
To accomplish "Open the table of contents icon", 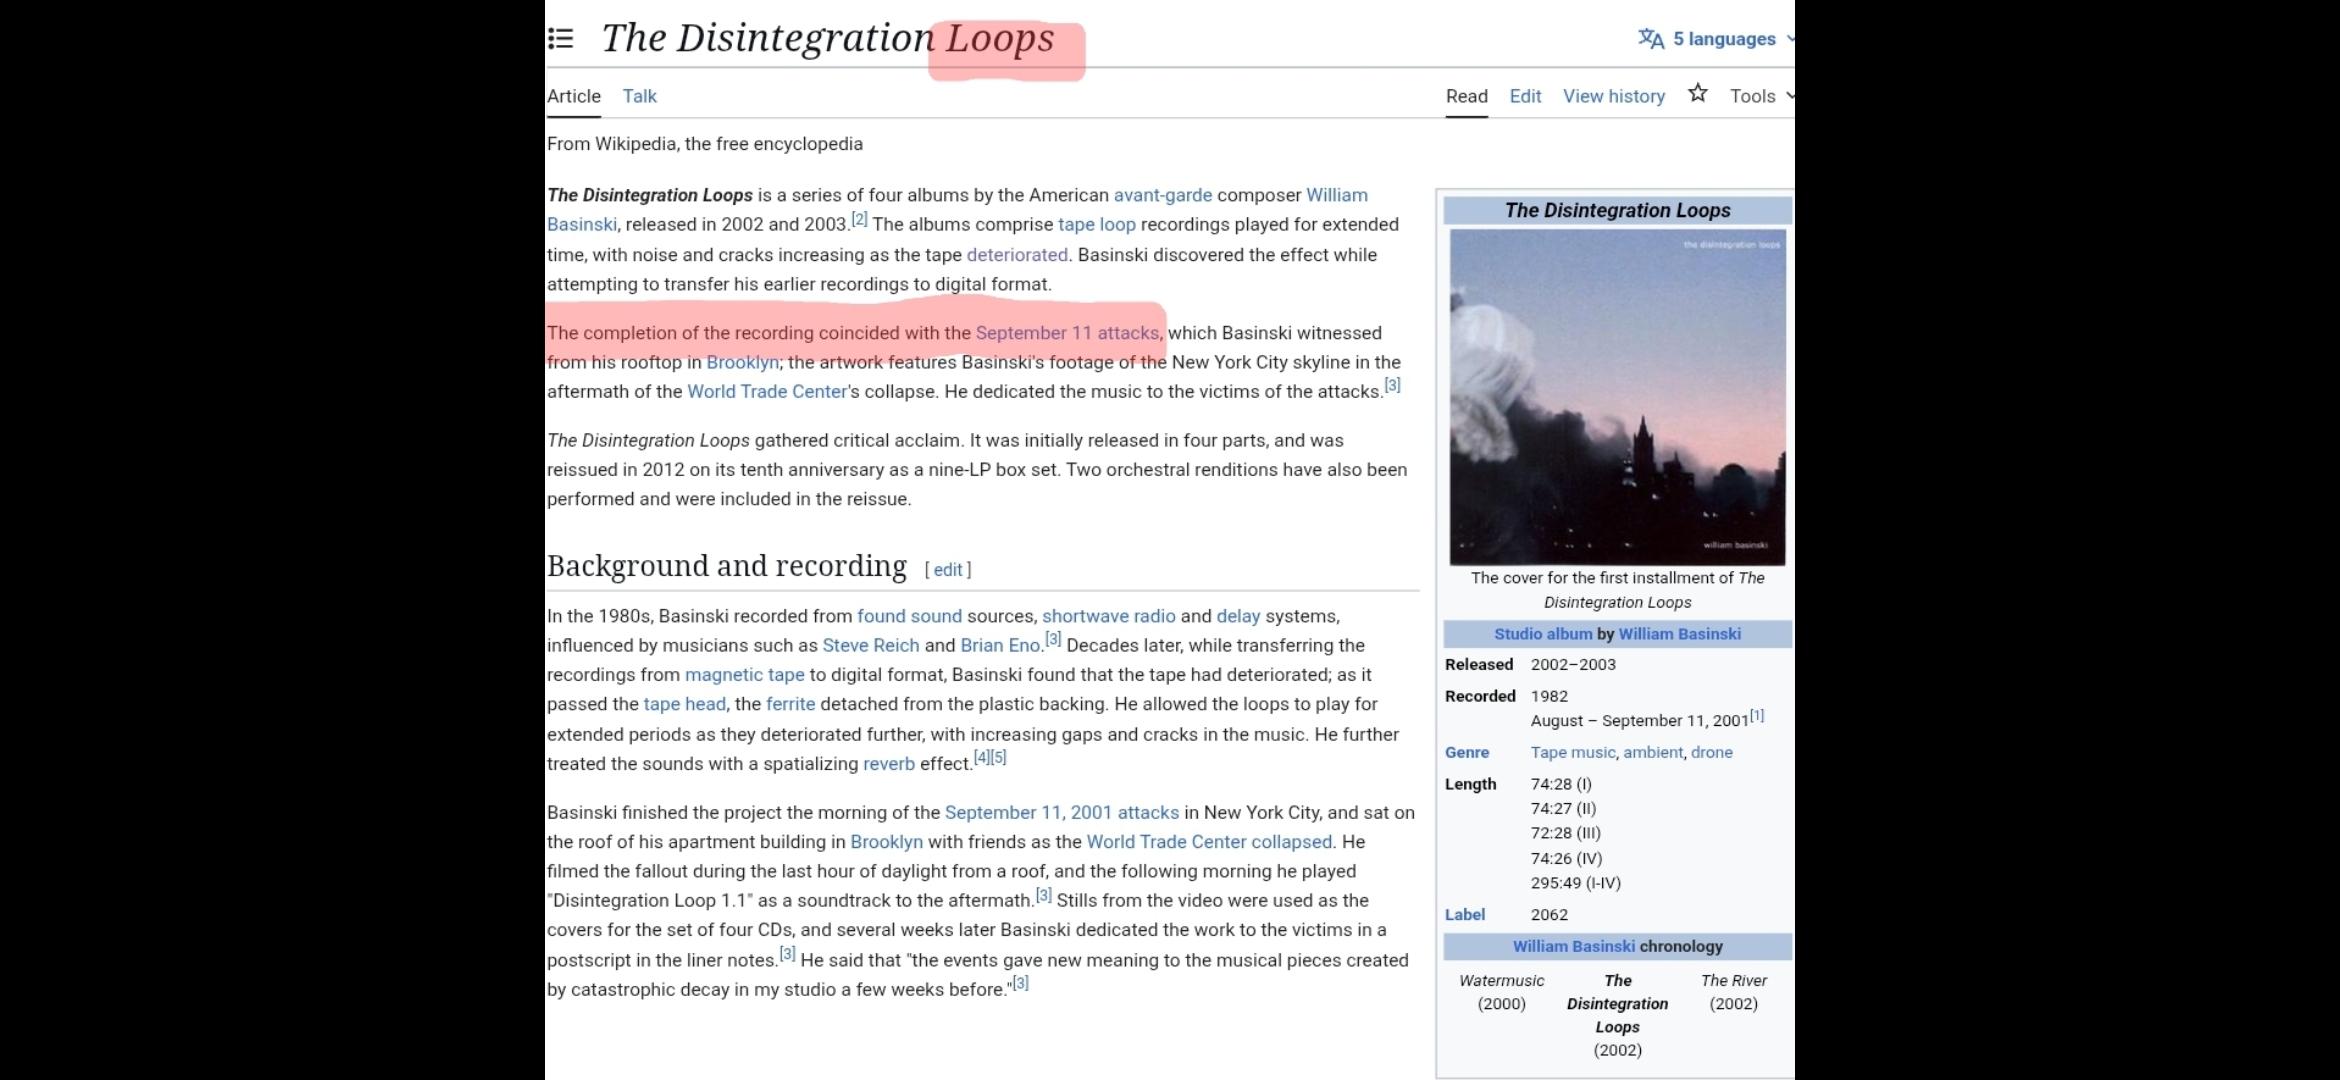I will [x=561, y=39].
